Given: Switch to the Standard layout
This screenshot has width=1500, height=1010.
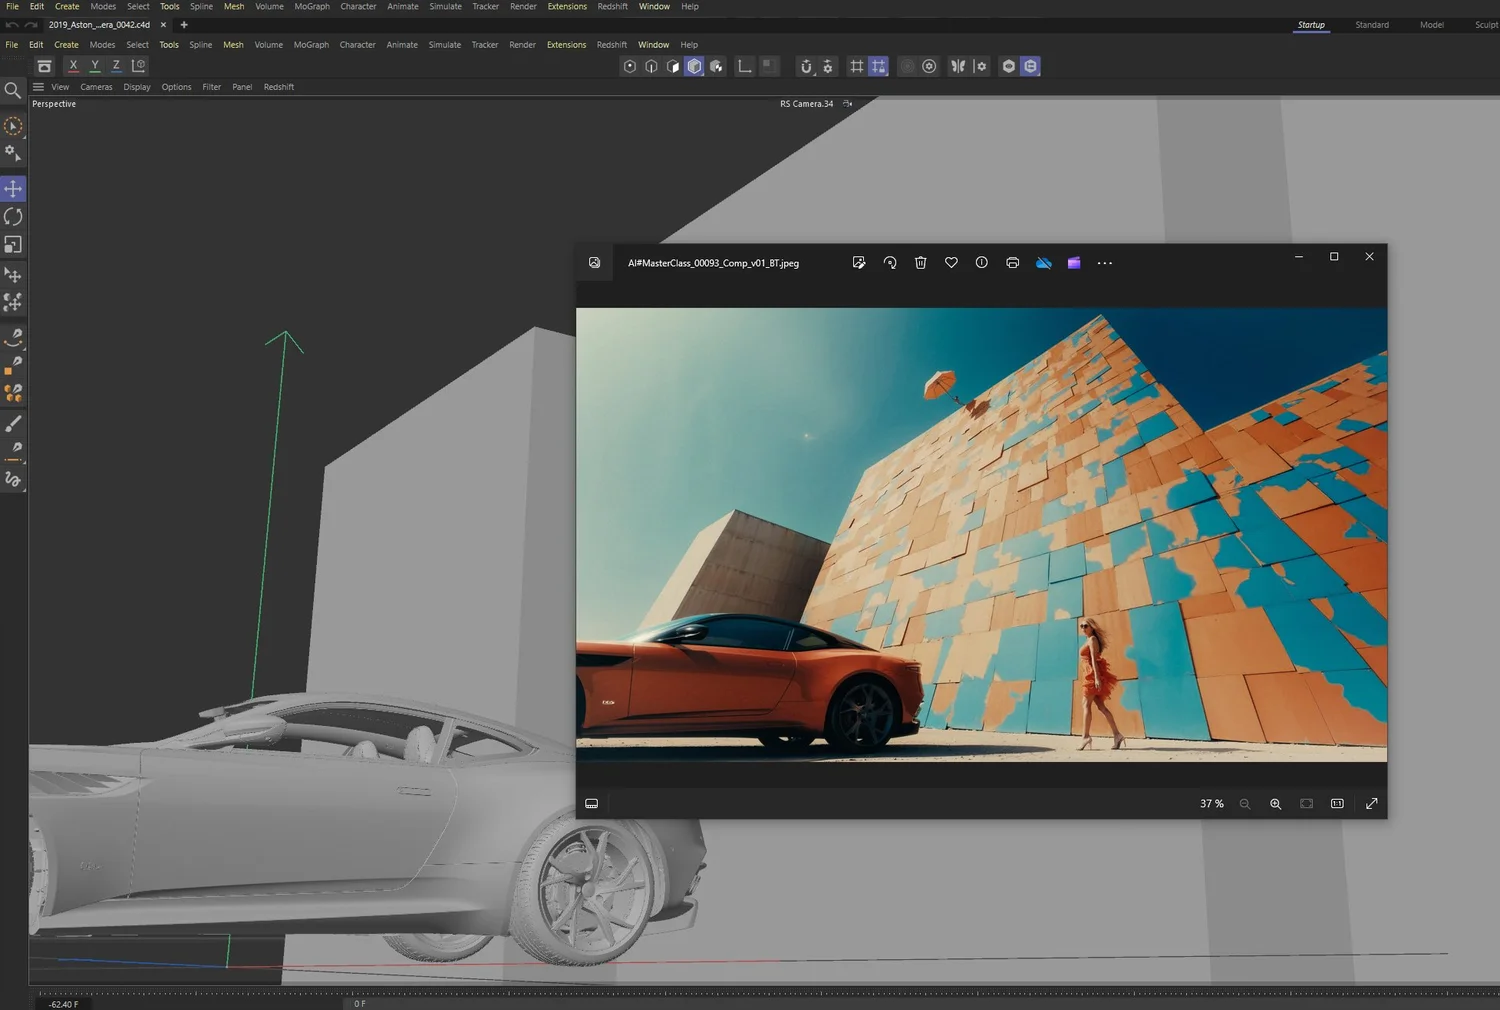Looking at the screenshot, I should pos(1372,25).
